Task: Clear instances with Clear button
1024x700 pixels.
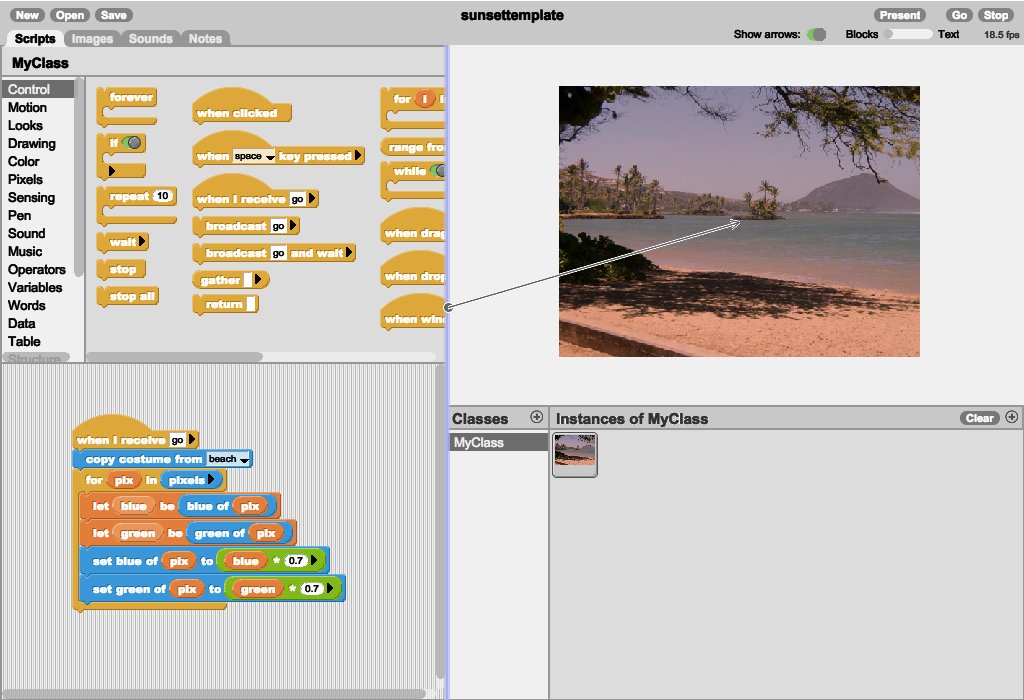Action: [980, 418]
